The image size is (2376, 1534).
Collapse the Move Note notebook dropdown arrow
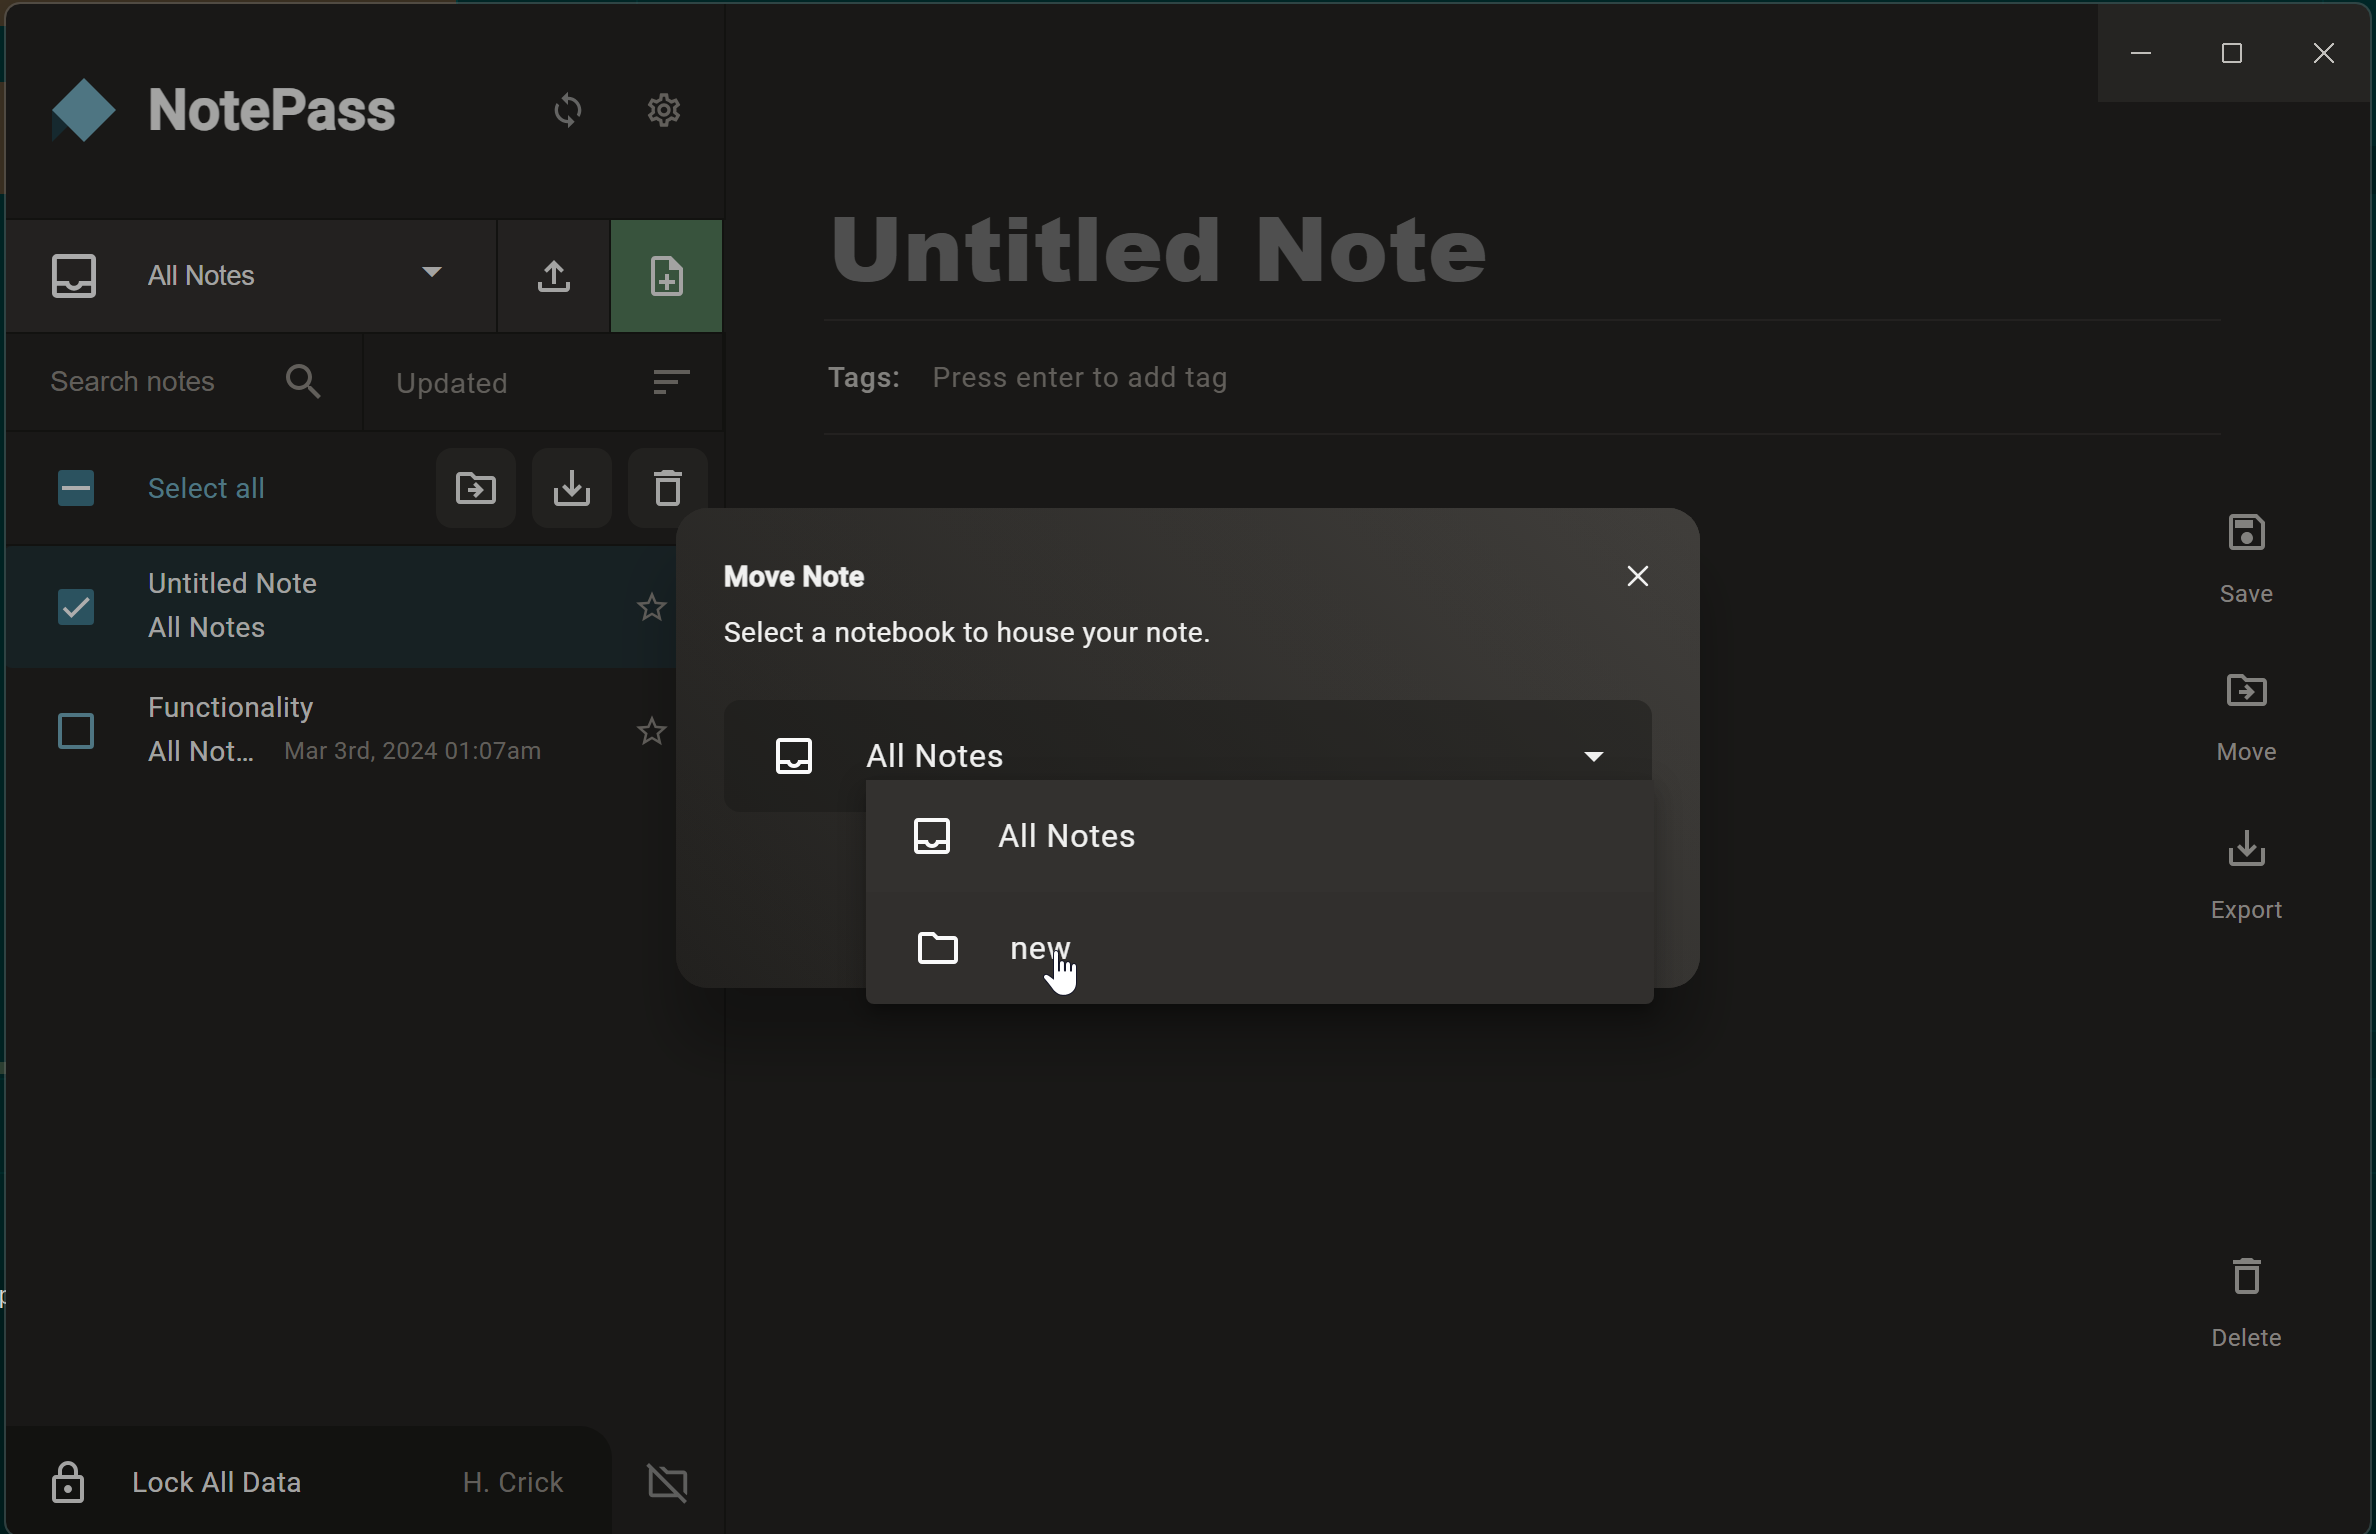1594,756
